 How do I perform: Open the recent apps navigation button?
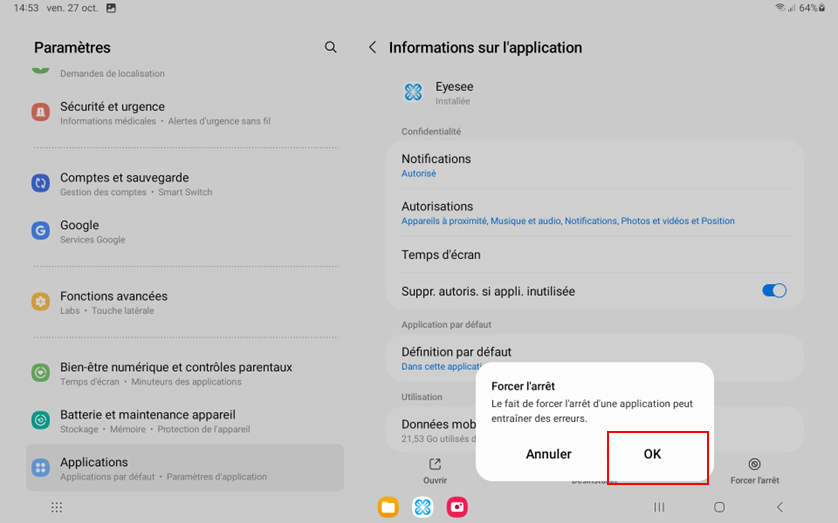tap(659, 507)
